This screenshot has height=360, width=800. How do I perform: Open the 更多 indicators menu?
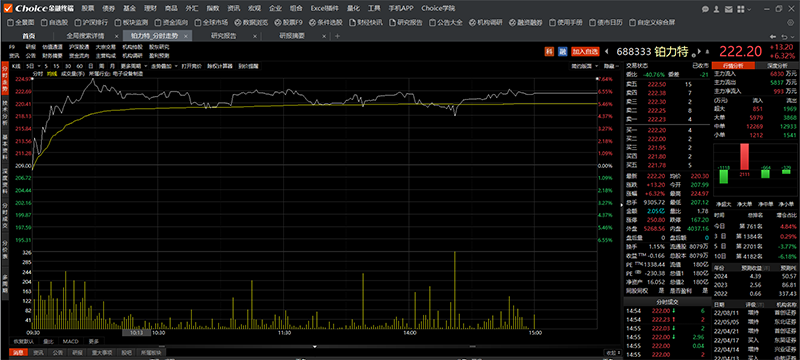click(93, 341)
